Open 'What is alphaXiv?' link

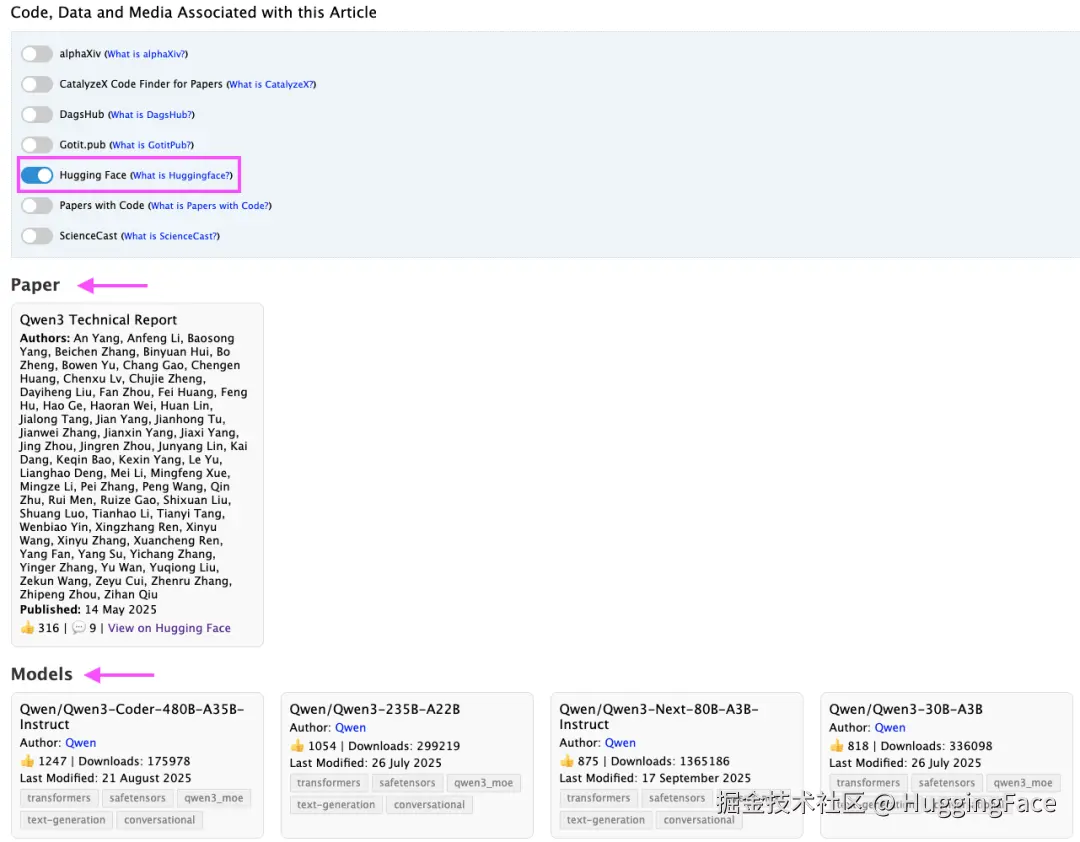146,54
